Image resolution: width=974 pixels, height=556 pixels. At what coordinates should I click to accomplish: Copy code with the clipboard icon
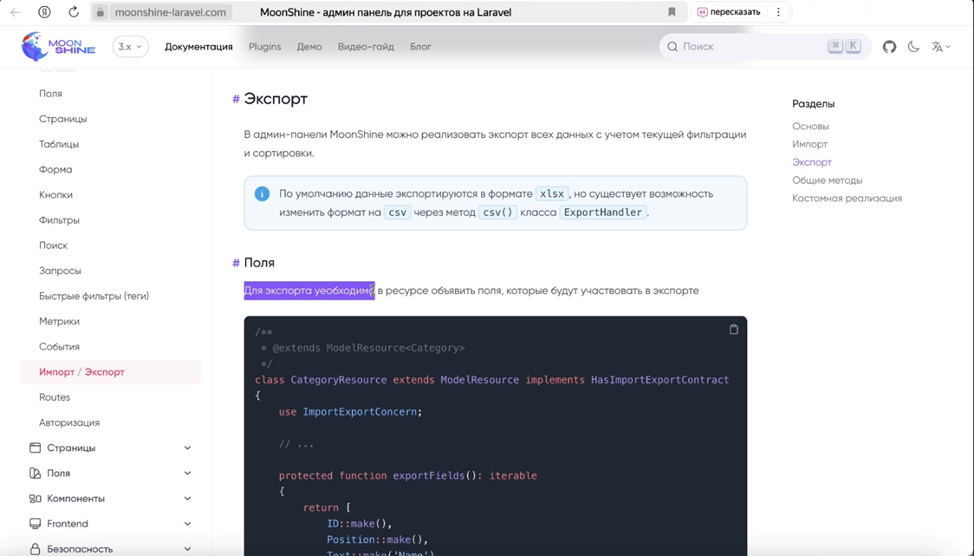click(x=734, y=330)
